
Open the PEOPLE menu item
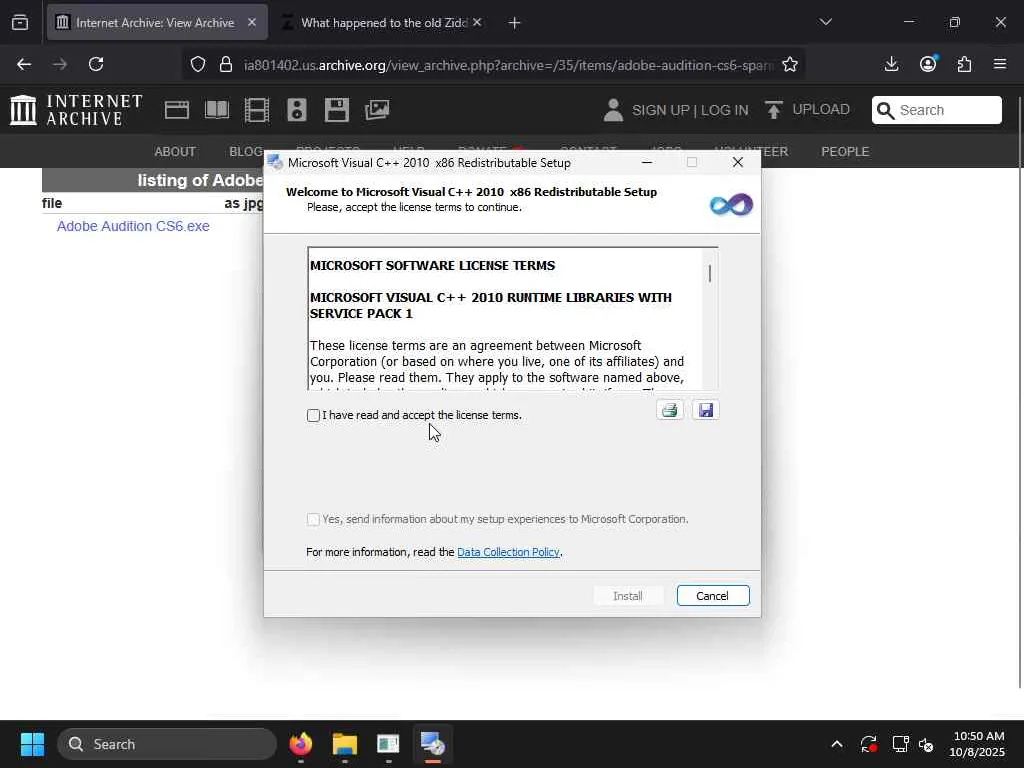pyautogui.click(x=845, y=152)
